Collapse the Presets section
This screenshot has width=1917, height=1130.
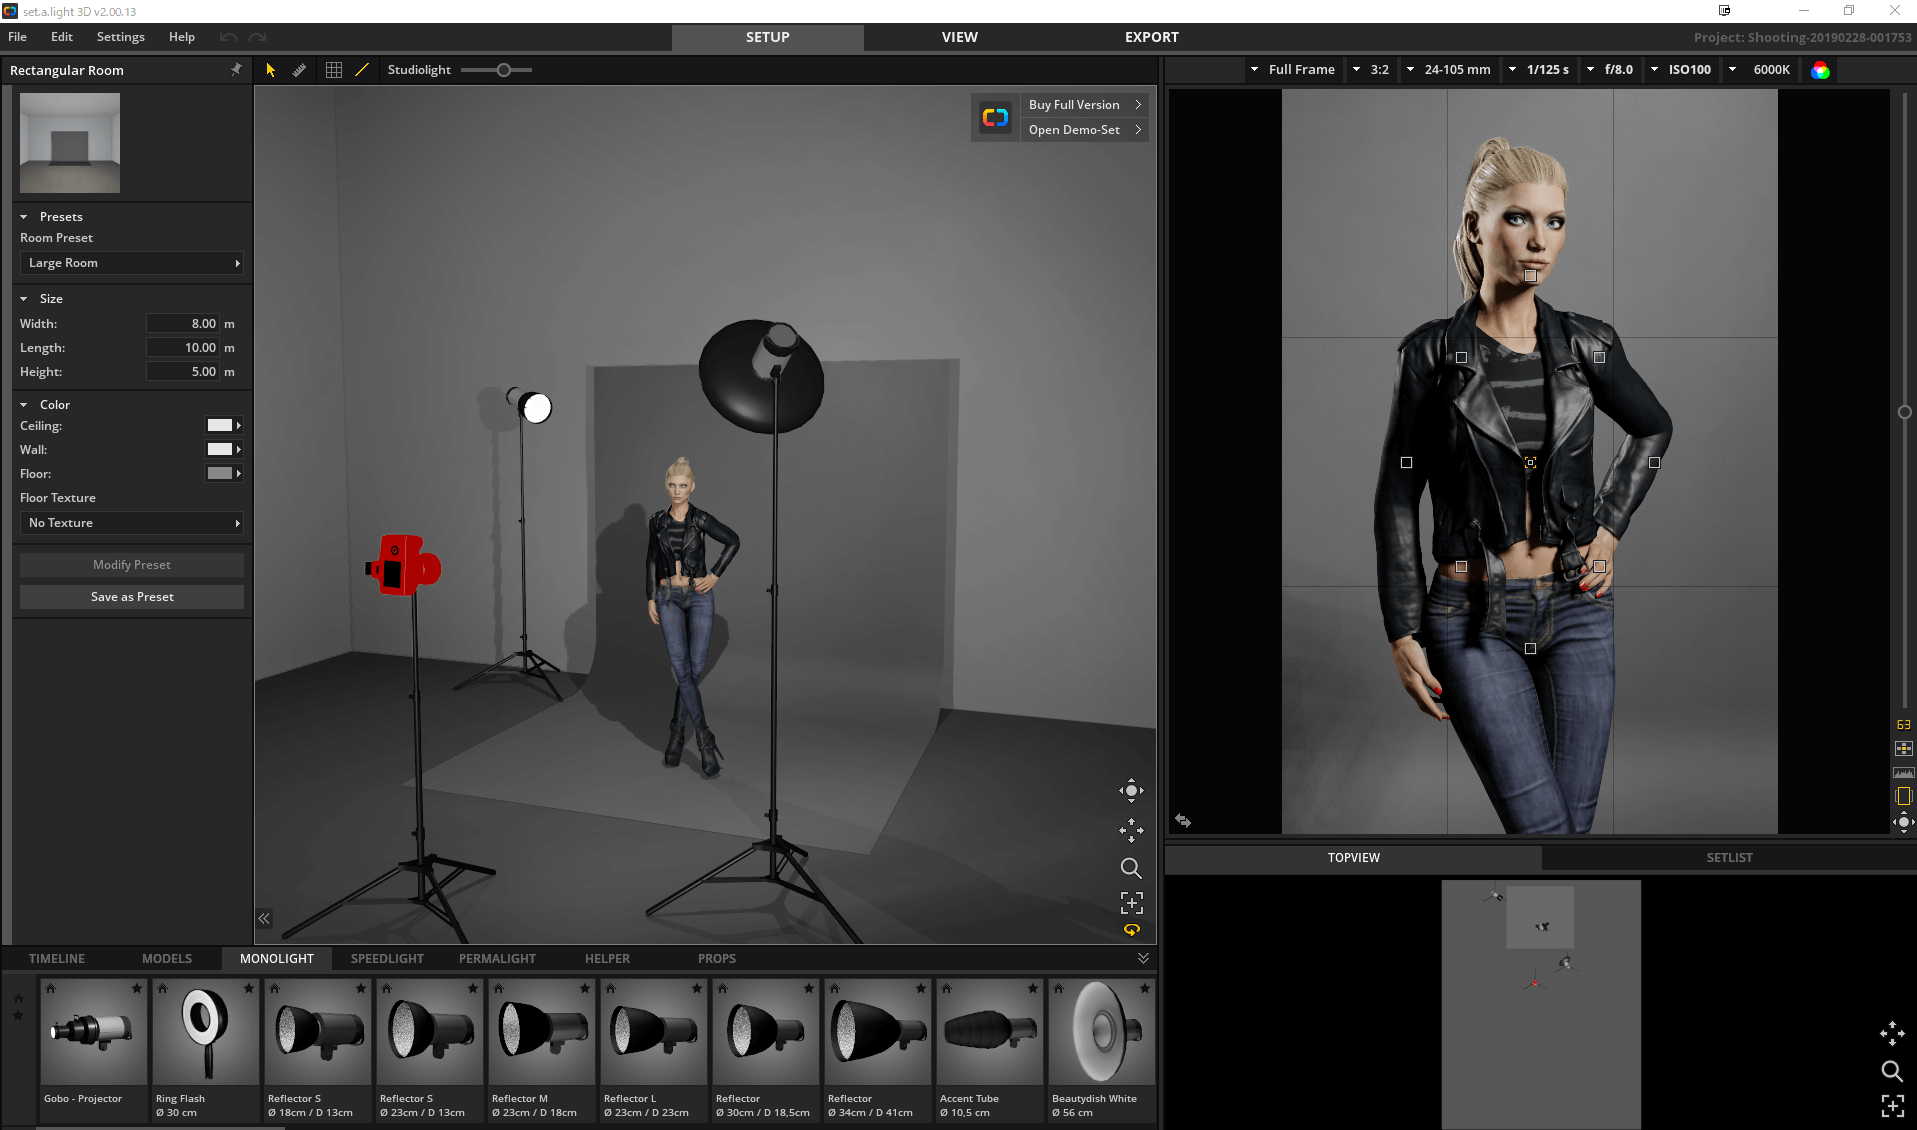tap(24, 217)
